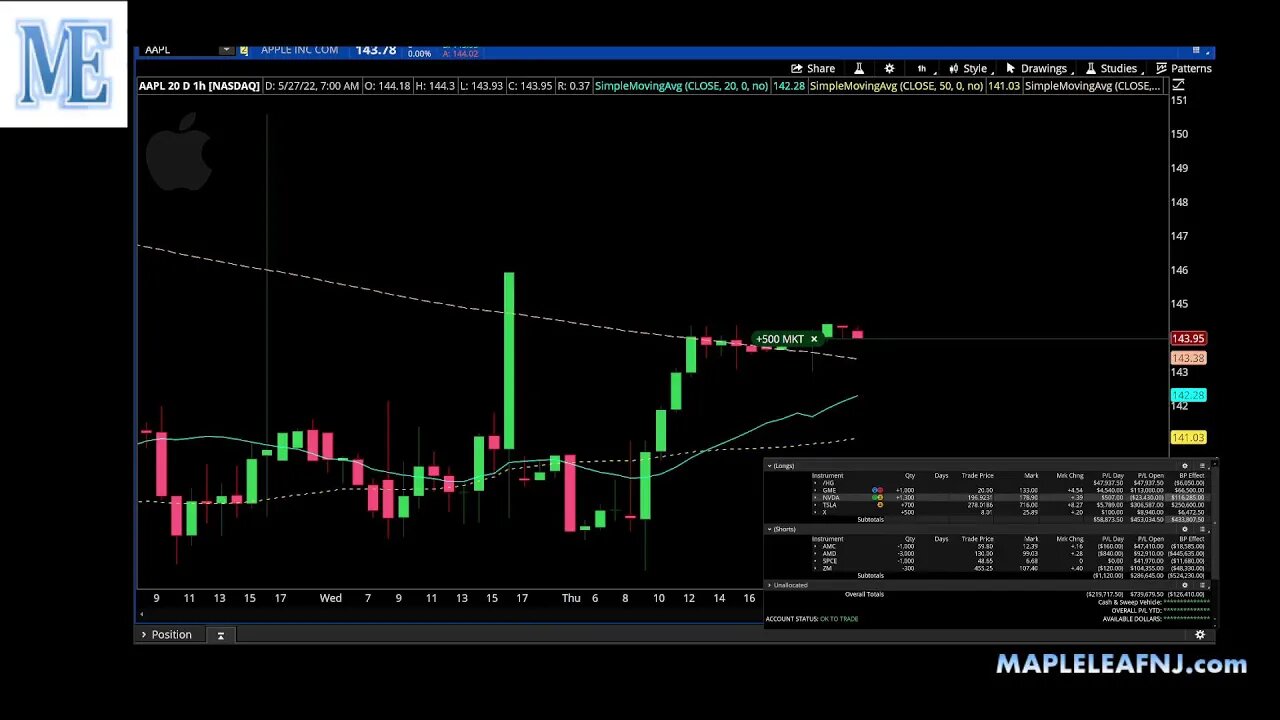Viewport: 1280px width, 720px height.
Task: Click the 143.38 price axis label
Action: 1188,358
